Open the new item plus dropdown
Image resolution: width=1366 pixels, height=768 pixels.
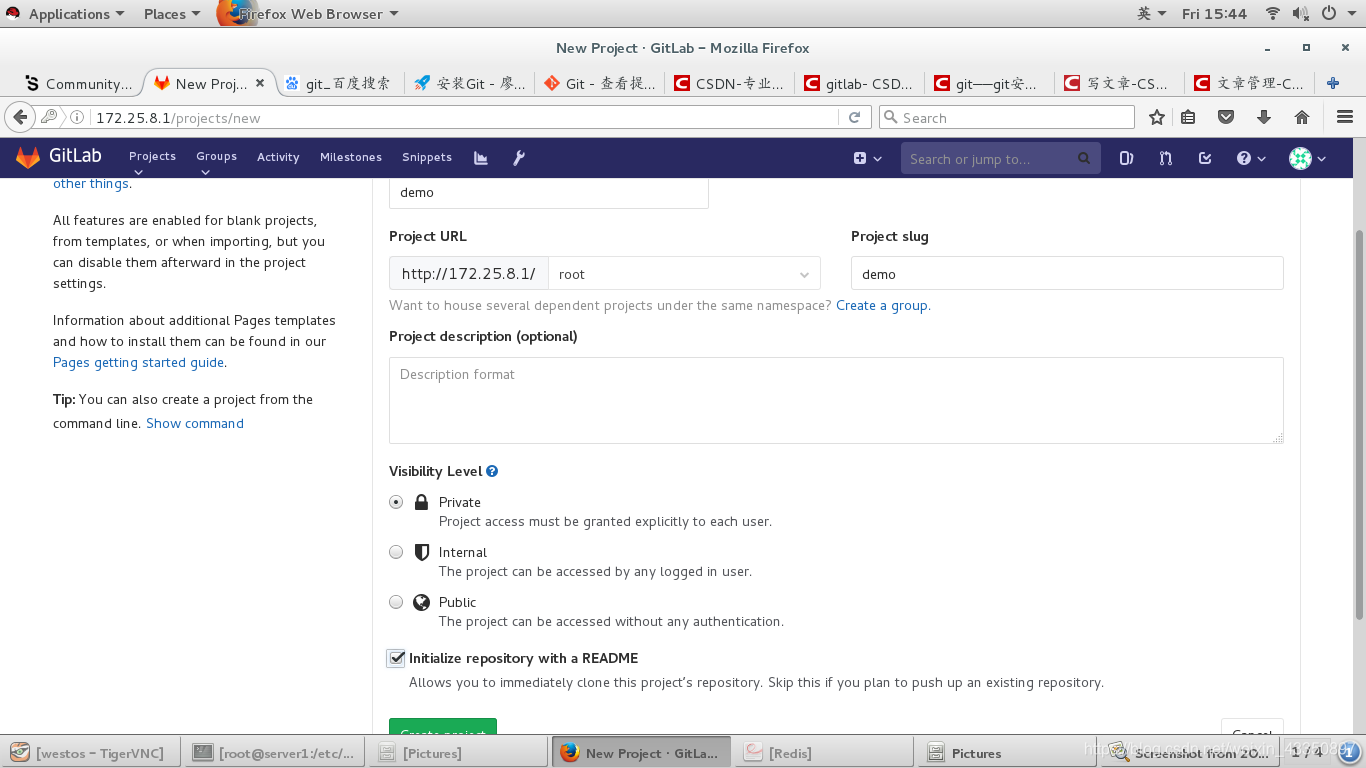[x=867, y=158]
